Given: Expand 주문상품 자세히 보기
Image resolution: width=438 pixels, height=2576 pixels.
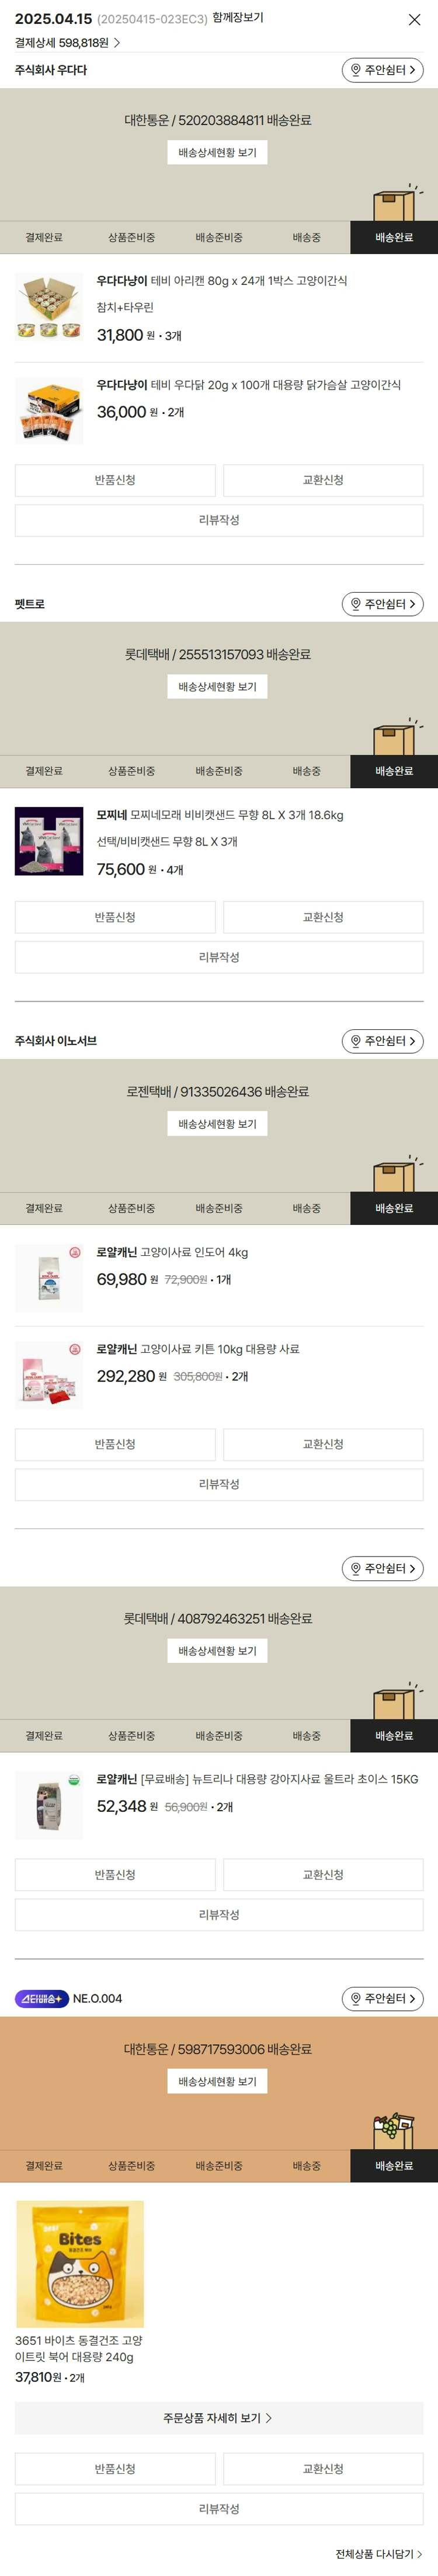Looking at the screenshot, I should coord(219,2418).
